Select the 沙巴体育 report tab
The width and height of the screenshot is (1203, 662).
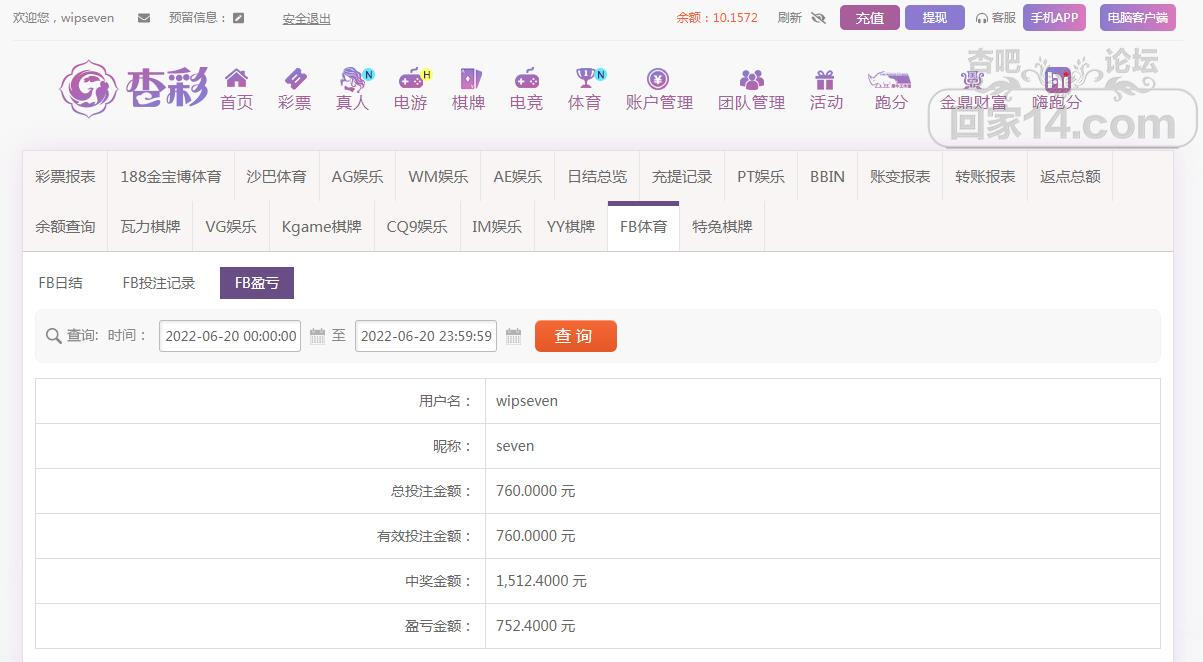click(276, 176)
